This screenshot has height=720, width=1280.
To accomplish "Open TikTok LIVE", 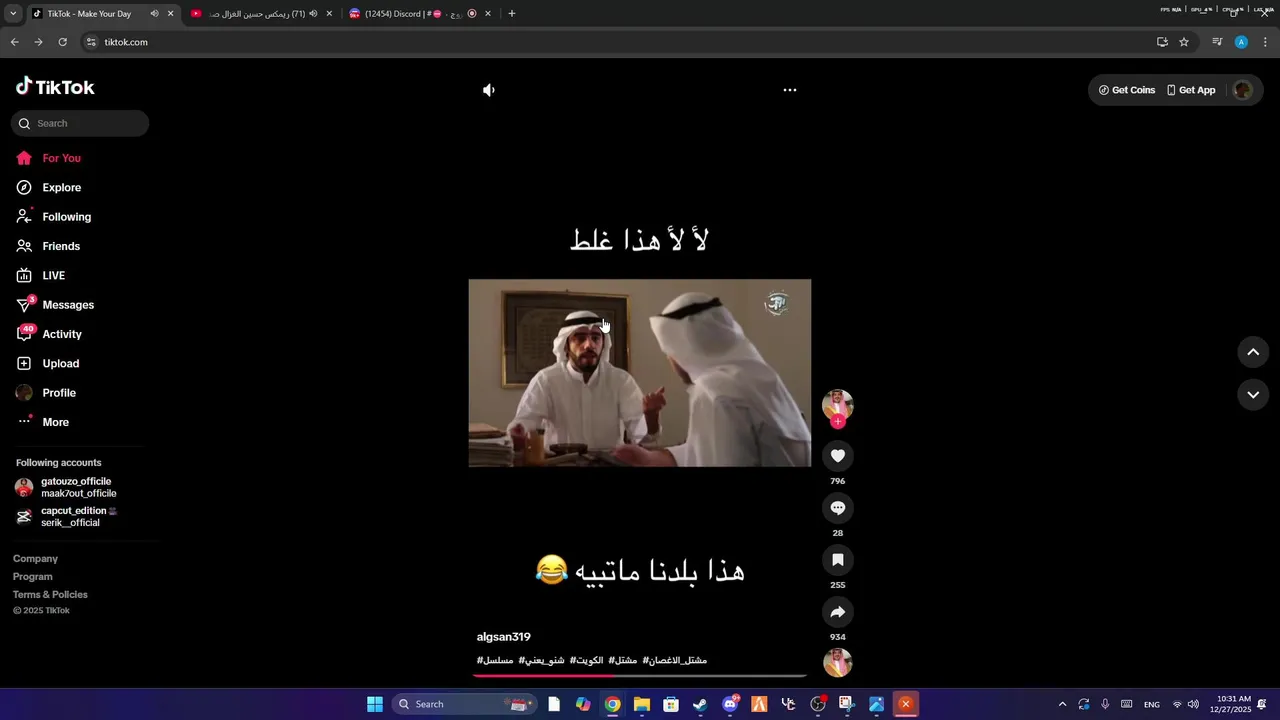I will (x=41, y=275).
